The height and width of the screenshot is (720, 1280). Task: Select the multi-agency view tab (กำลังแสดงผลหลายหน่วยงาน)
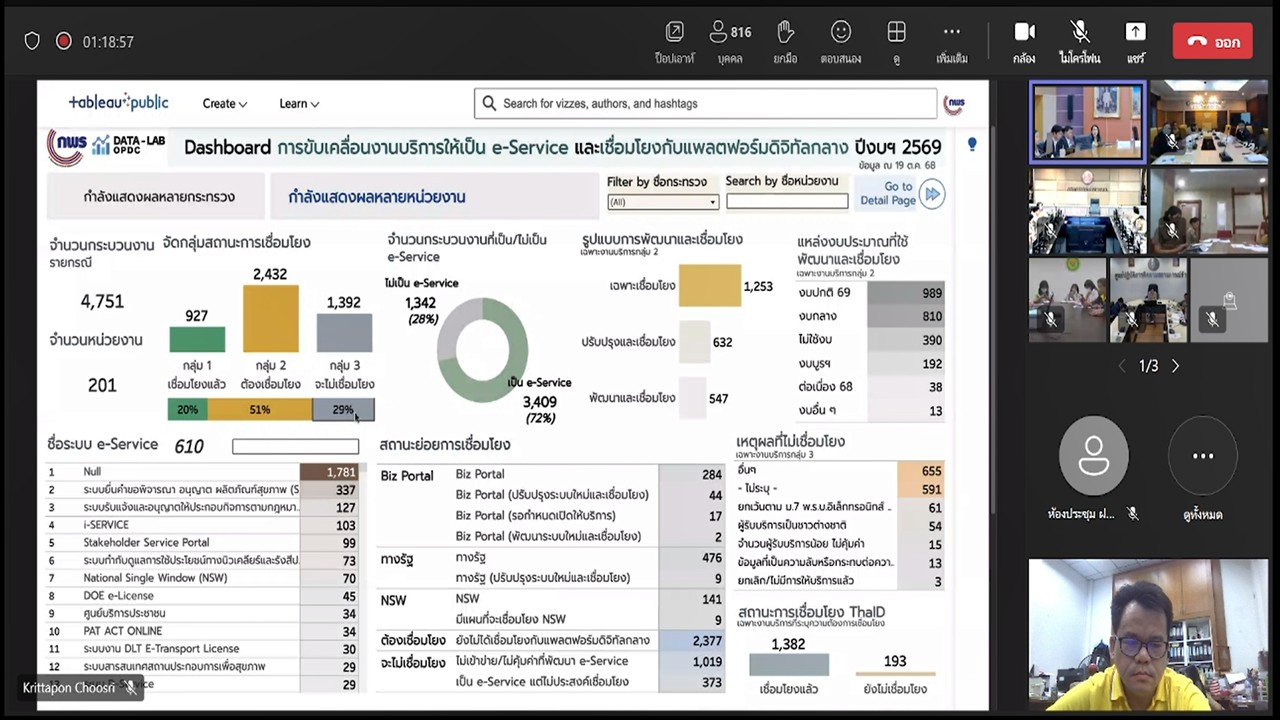tap(377, 197)
